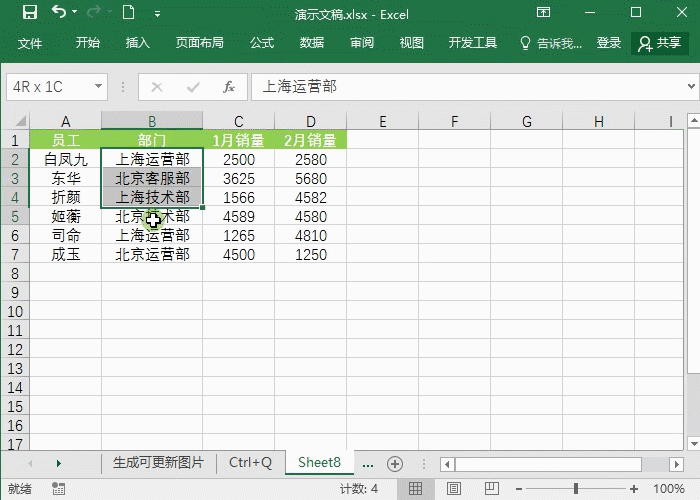This screenshot has height=500, width=700.
Task: Select column A header
Action: point(66,121)
